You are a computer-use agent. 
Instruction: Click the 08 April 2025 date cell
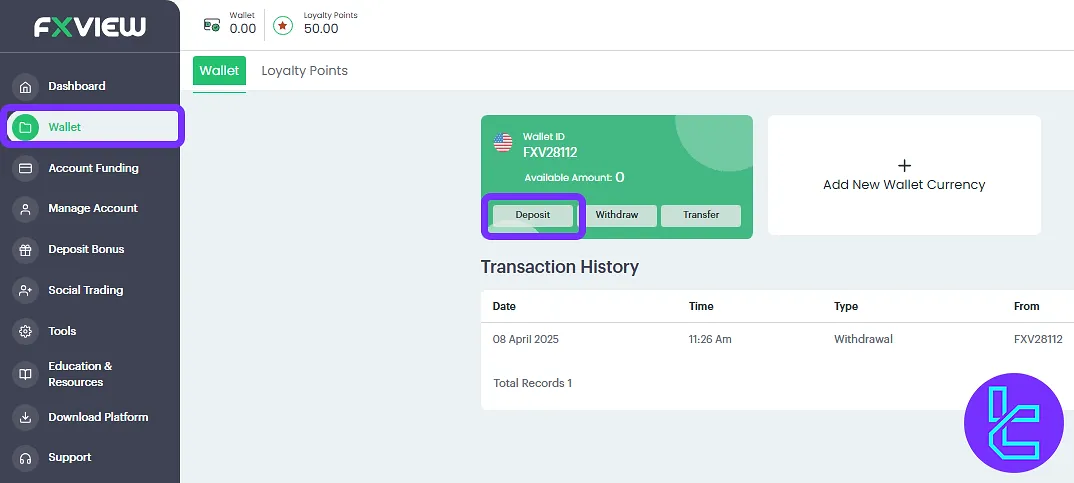coord(525,339)
